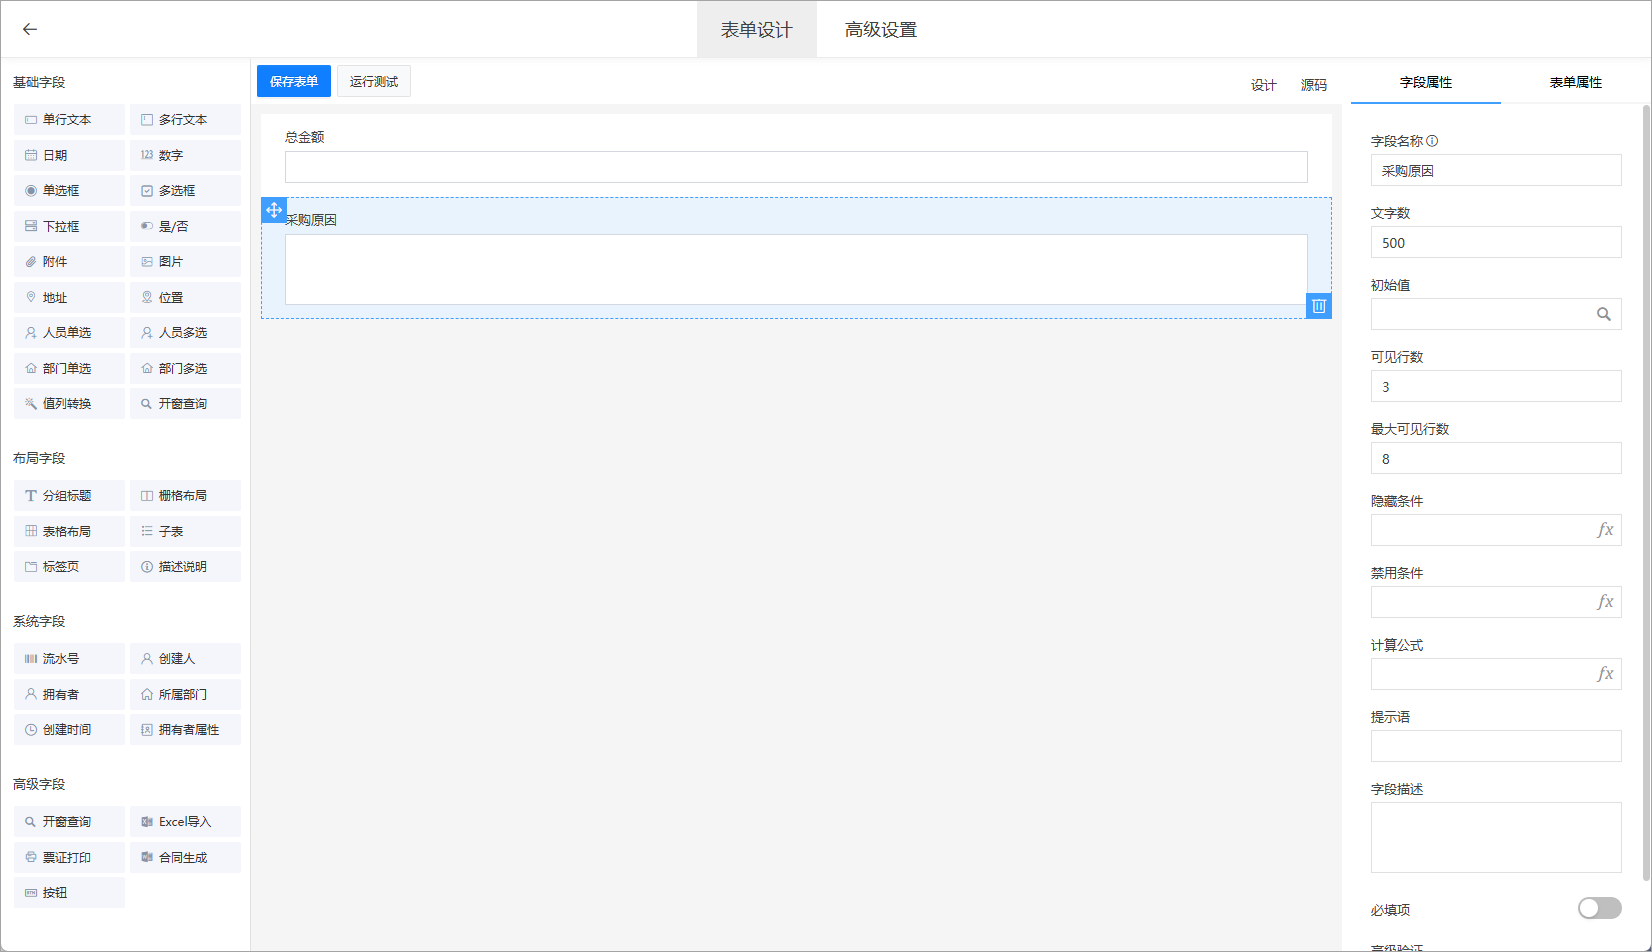The image size is (1652, 952).
Task: Add a 单选框 radio field
Action: [69, 191]
